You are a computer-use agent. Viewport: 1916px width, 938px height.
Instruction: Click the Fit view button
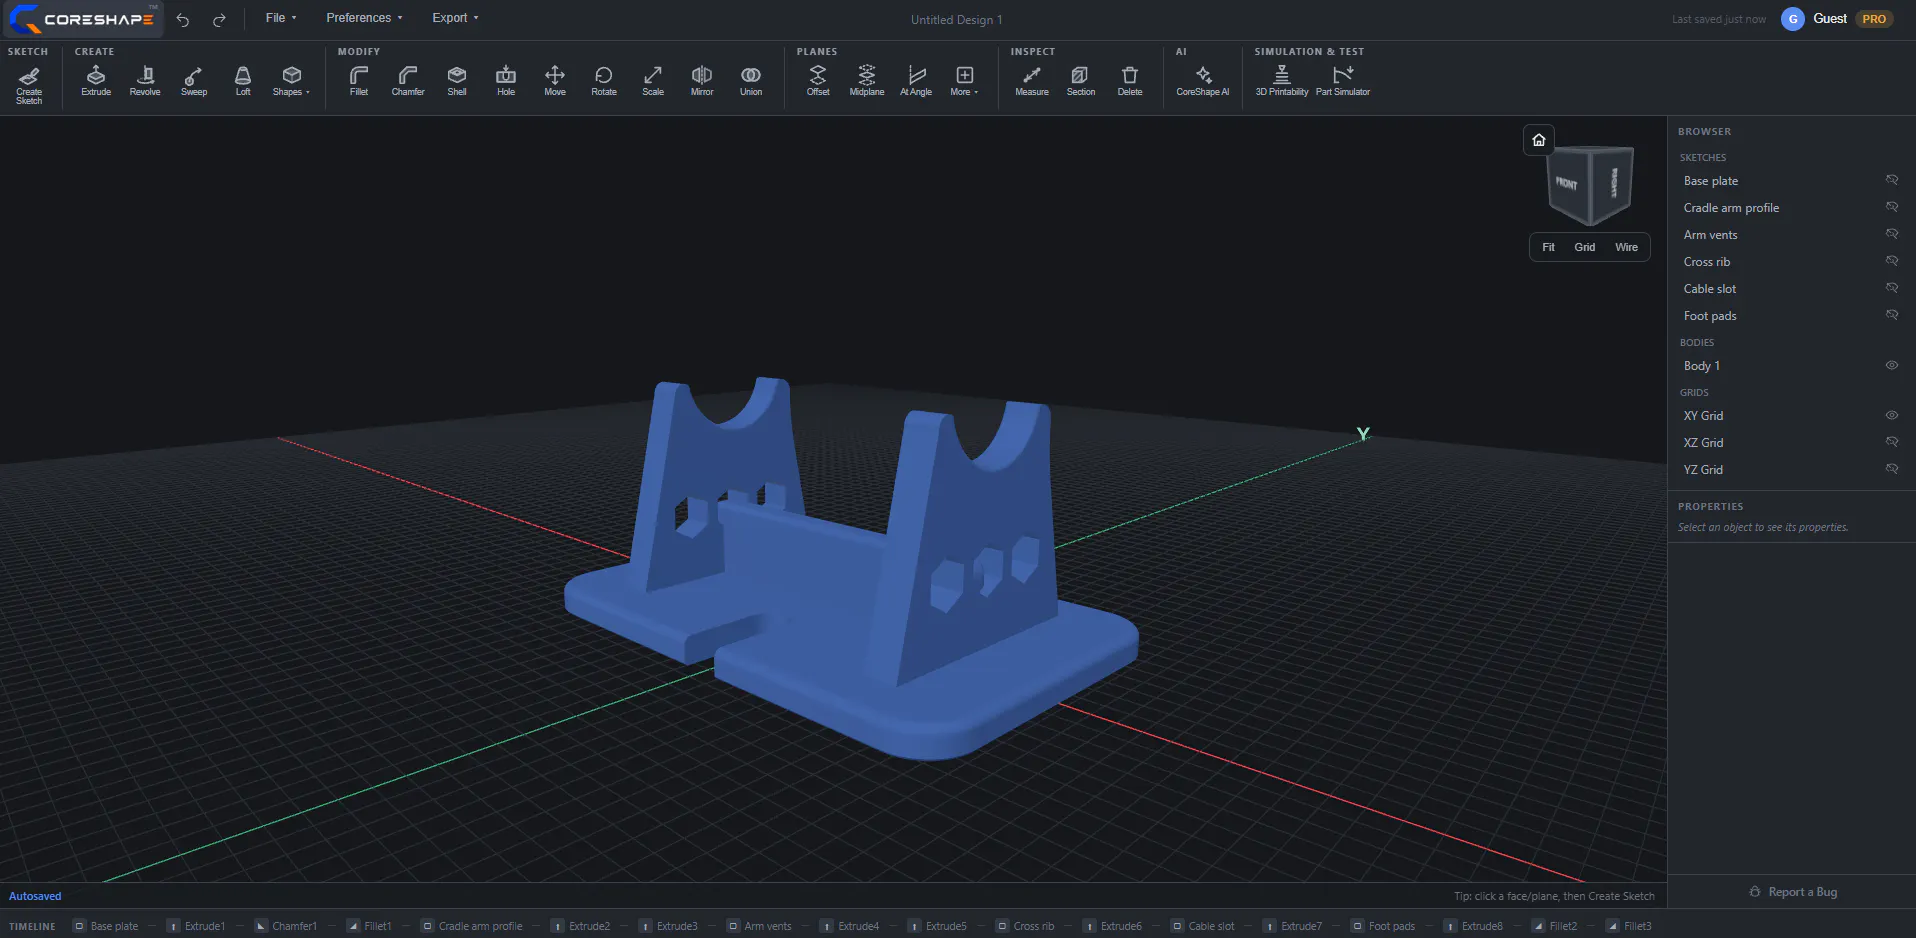[1548, 247]
